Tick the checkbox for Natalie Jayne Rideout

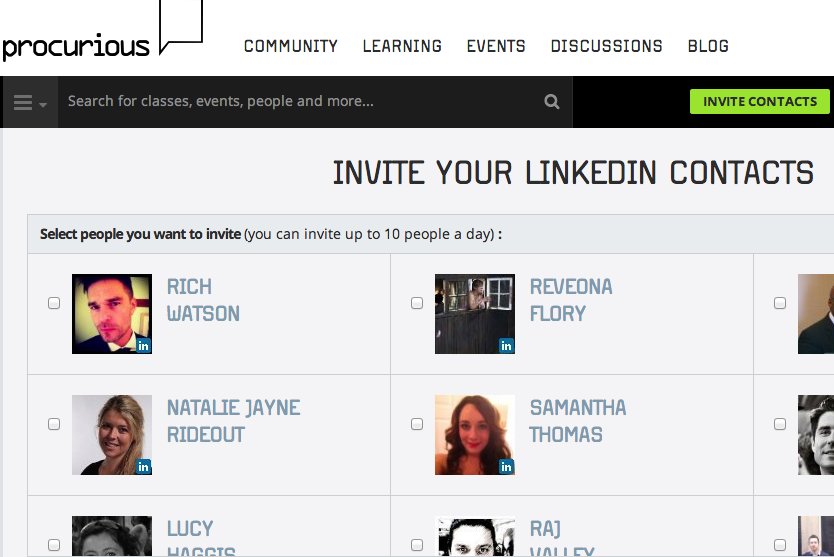(x=54, y=424)
